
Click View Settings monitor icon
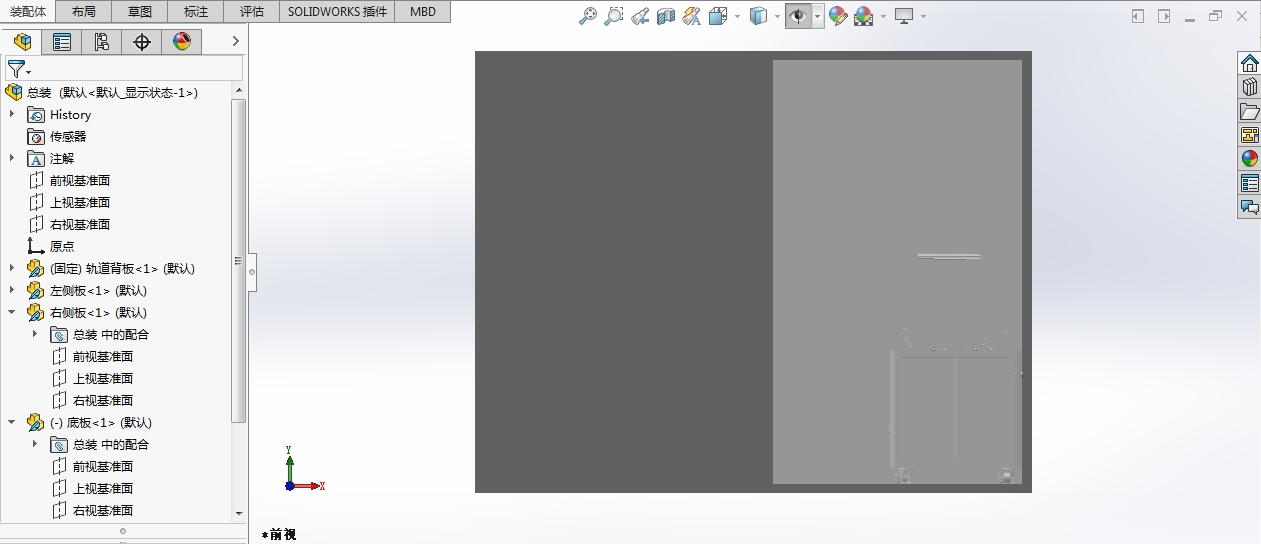pos(905,16)
